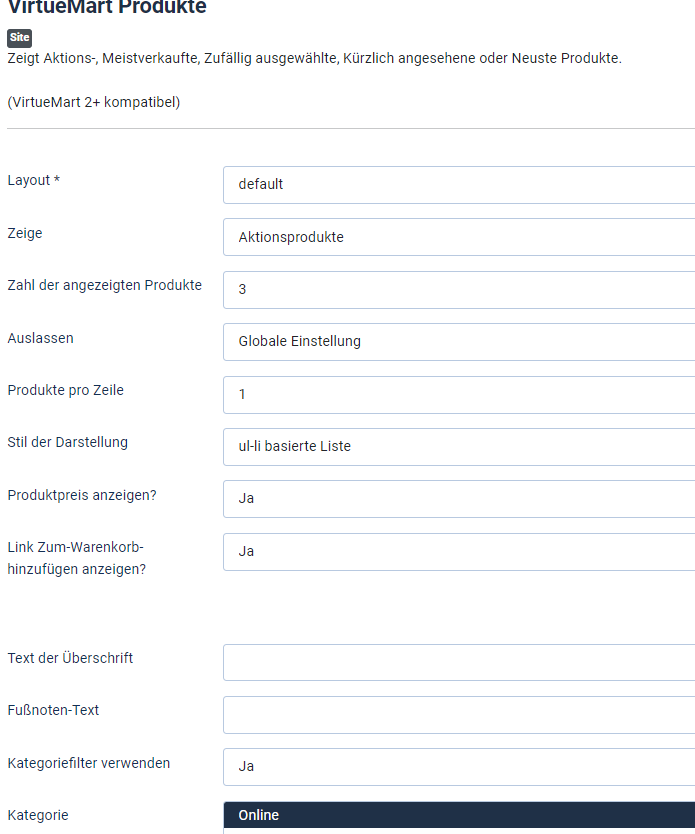Image resolution: width=695 pixels, height=834 pixels.
Task: Click the number of displayed products field
Action: click(458, 290)
